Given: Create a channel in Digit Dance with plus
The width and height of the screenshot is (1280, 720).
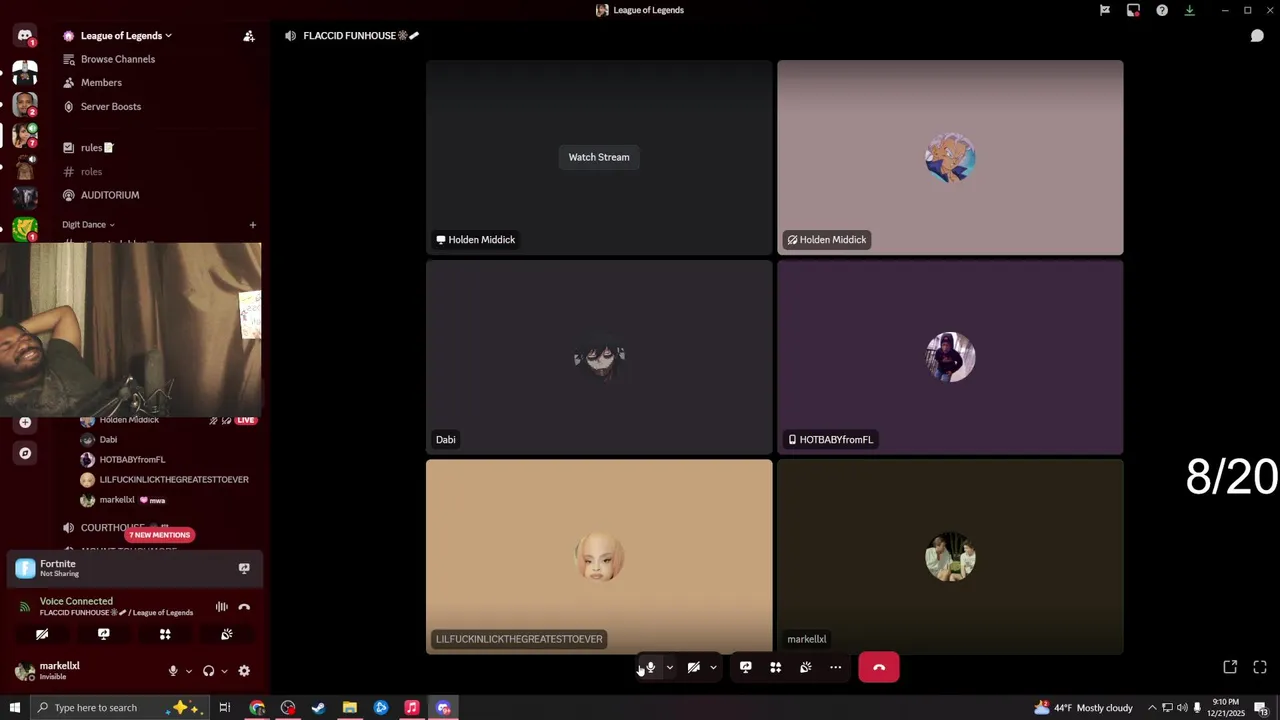Looking at the screenshot, I should pyautogui.click(x=253, y=225).
